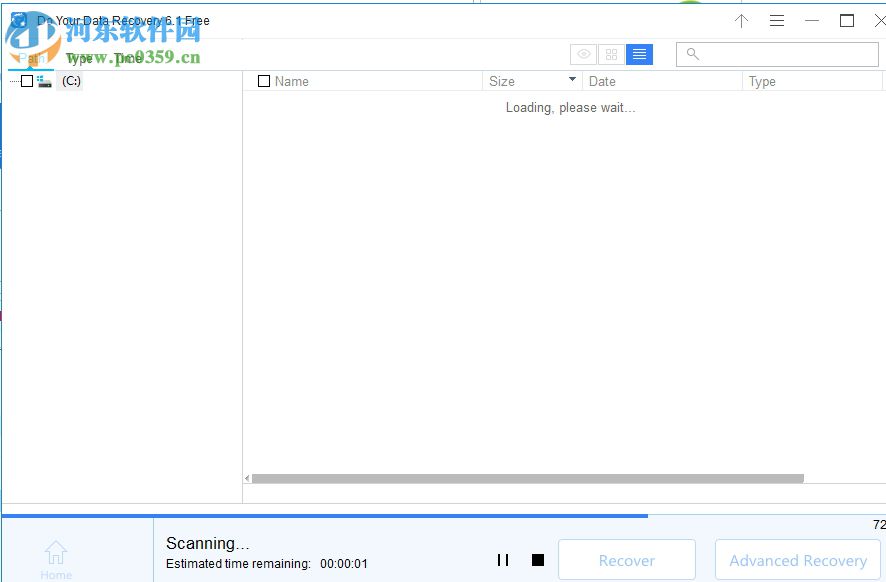Viewport: 886px width, 582px height.
Task: Select the list view icon
Action: tap(639, 54)
